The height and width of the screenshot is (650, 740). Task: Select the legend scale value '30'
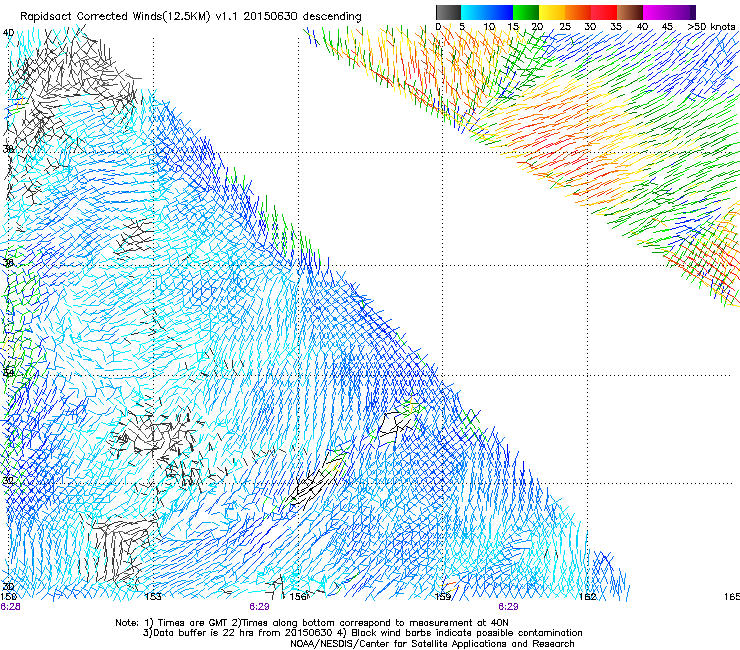[x=590, y=27]
